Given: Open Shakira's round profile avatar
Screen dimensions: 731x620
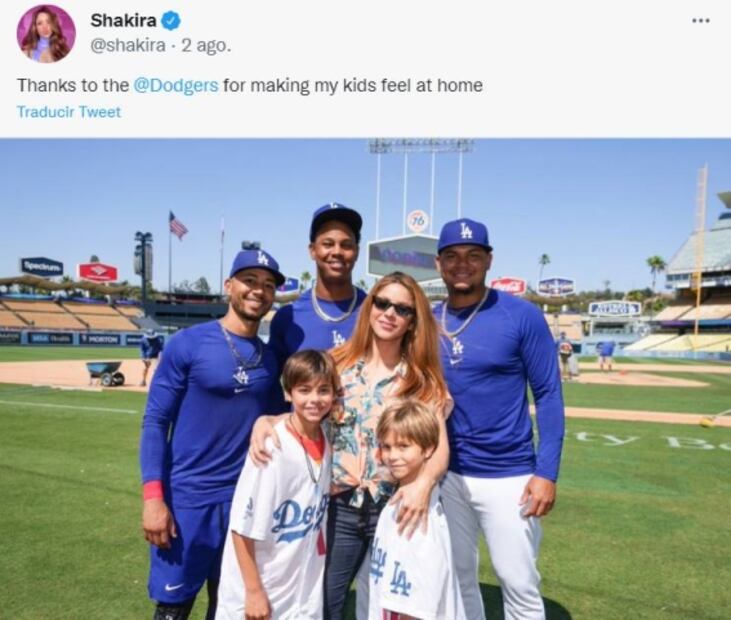Looking at the screenshot, I should click(x=46, y=33).
